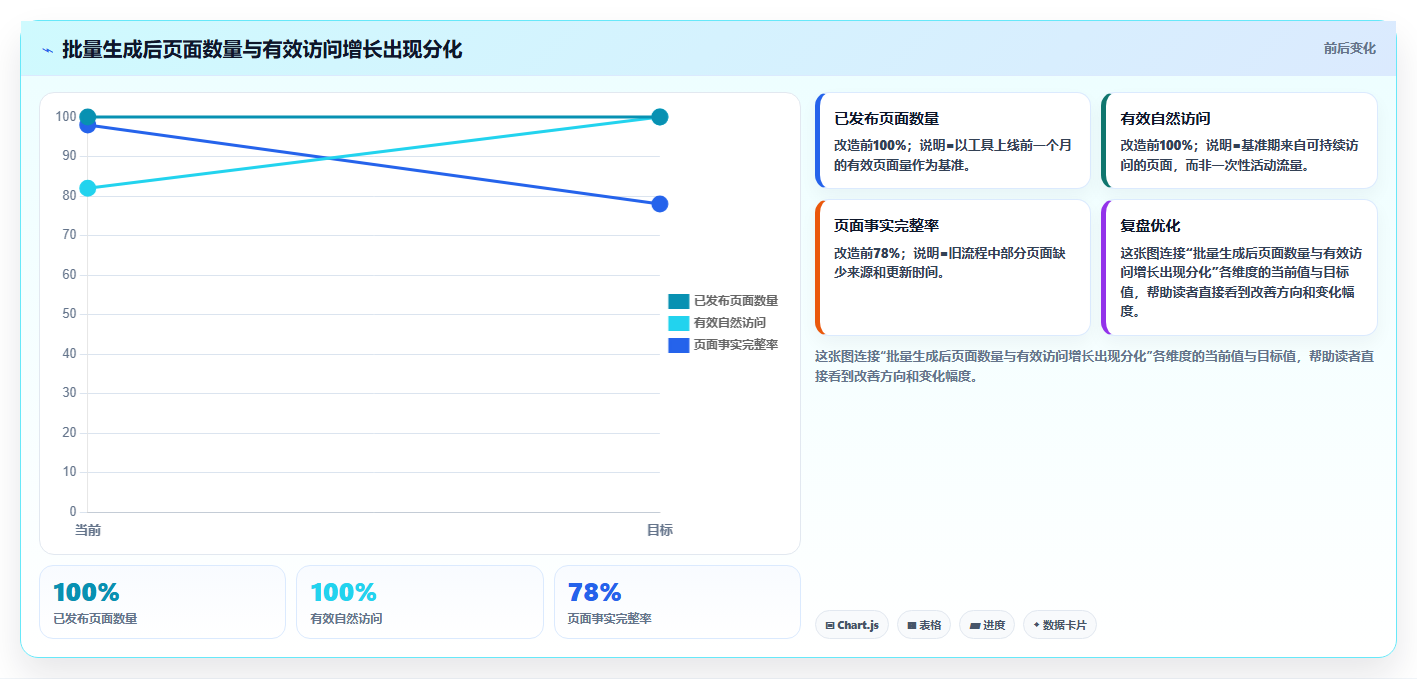Open the 已发布页面数量 info card heading
The height and width of the screenshot is (679, 1417).
coord(887,118)
